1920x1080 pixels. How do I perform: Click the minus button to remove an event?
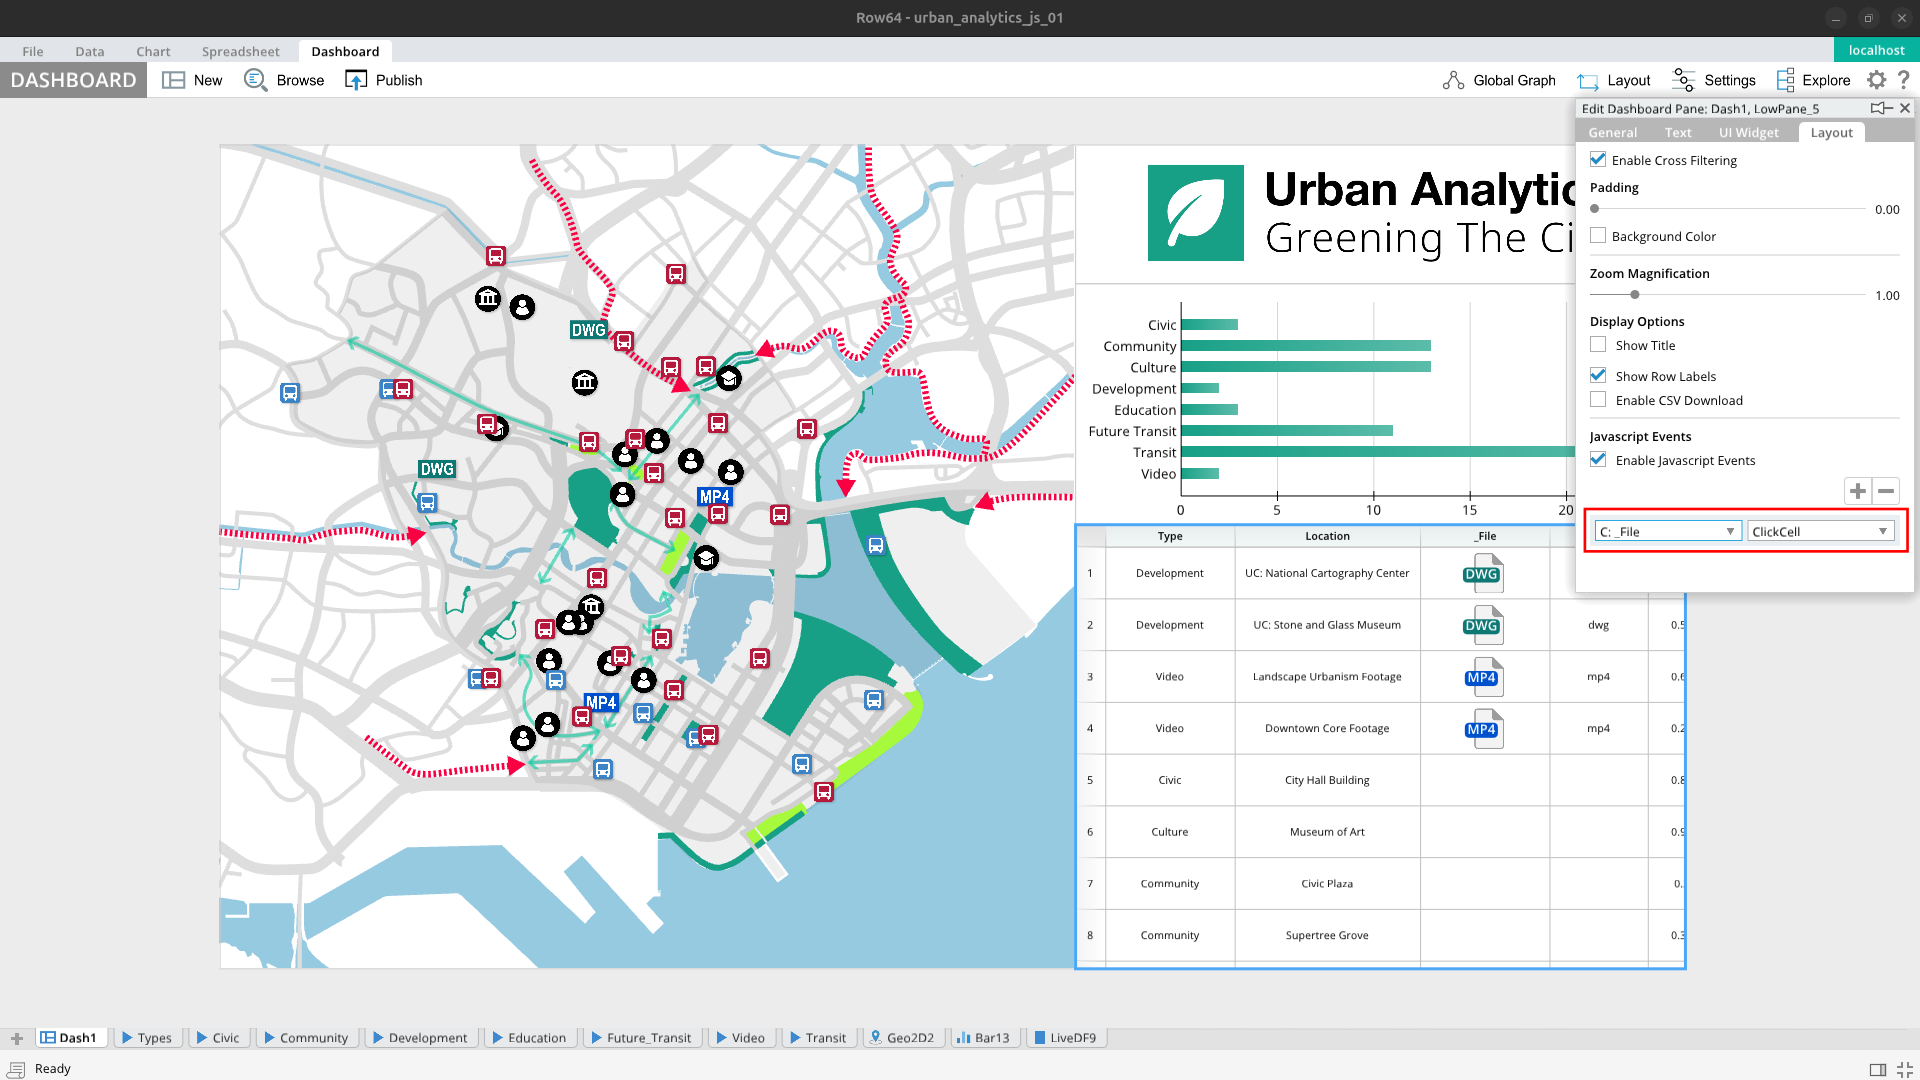(x=1886, y=491)
